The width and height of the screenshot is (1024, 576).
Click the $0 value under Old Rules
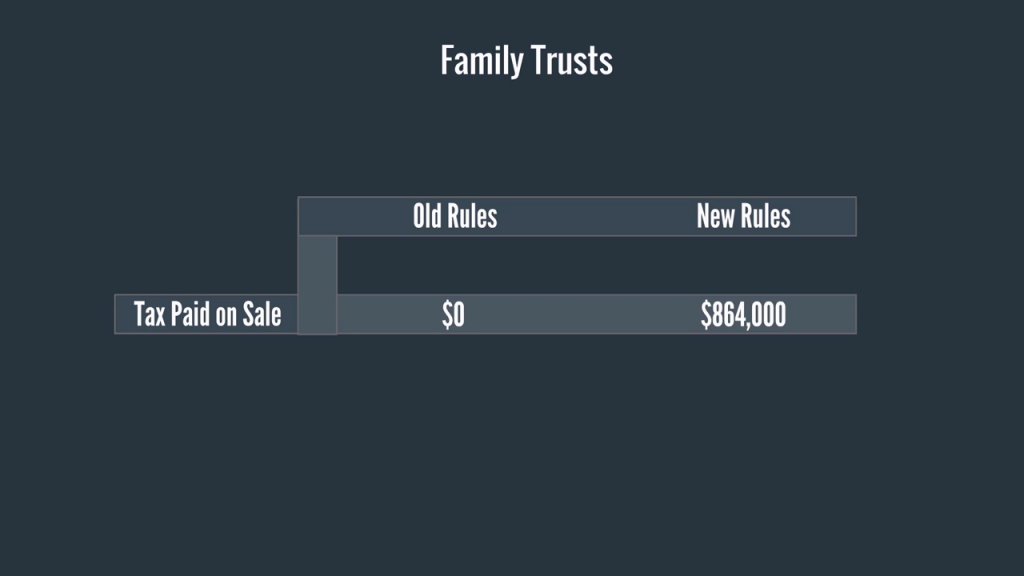click(453, 315)
